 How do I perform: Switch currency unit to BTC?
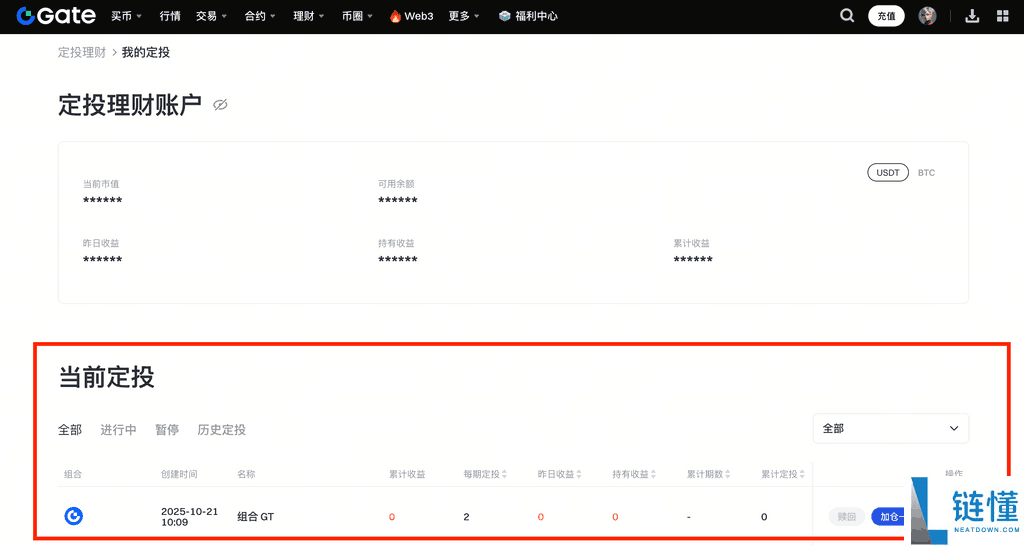pos(926,172)
